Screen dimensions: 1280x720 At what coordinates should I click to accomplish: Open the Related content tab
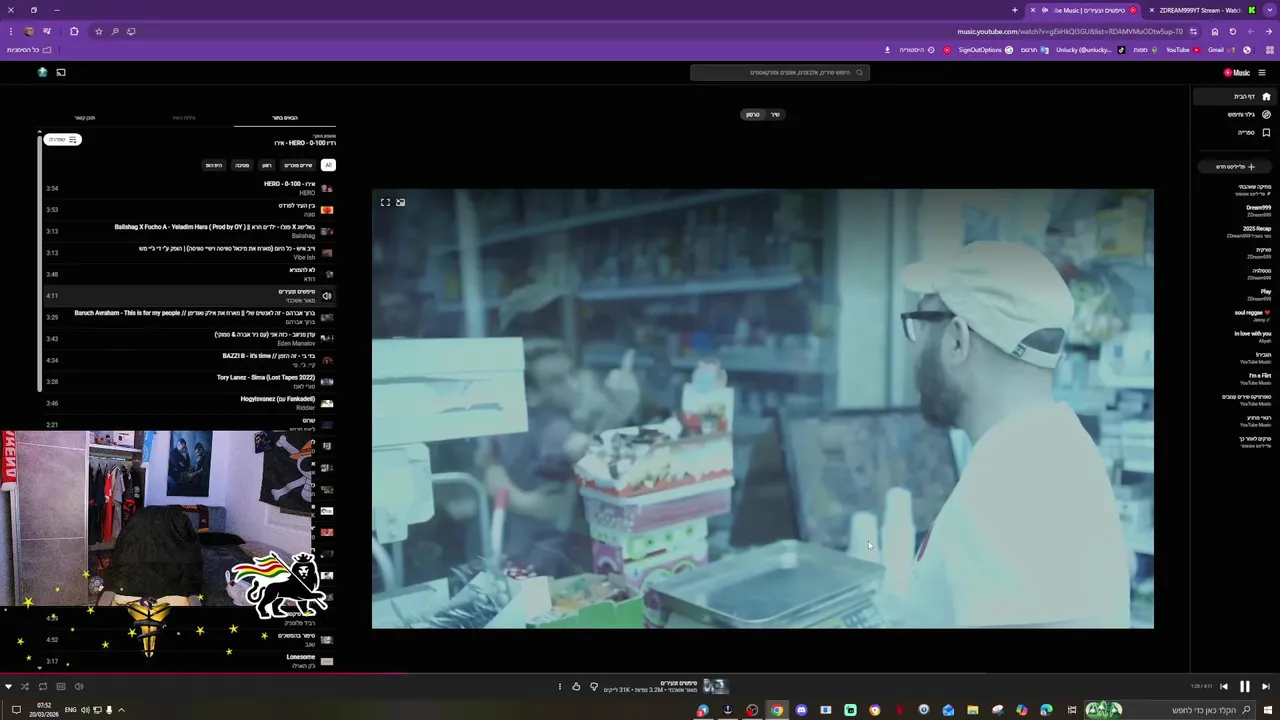pos(84,118)
